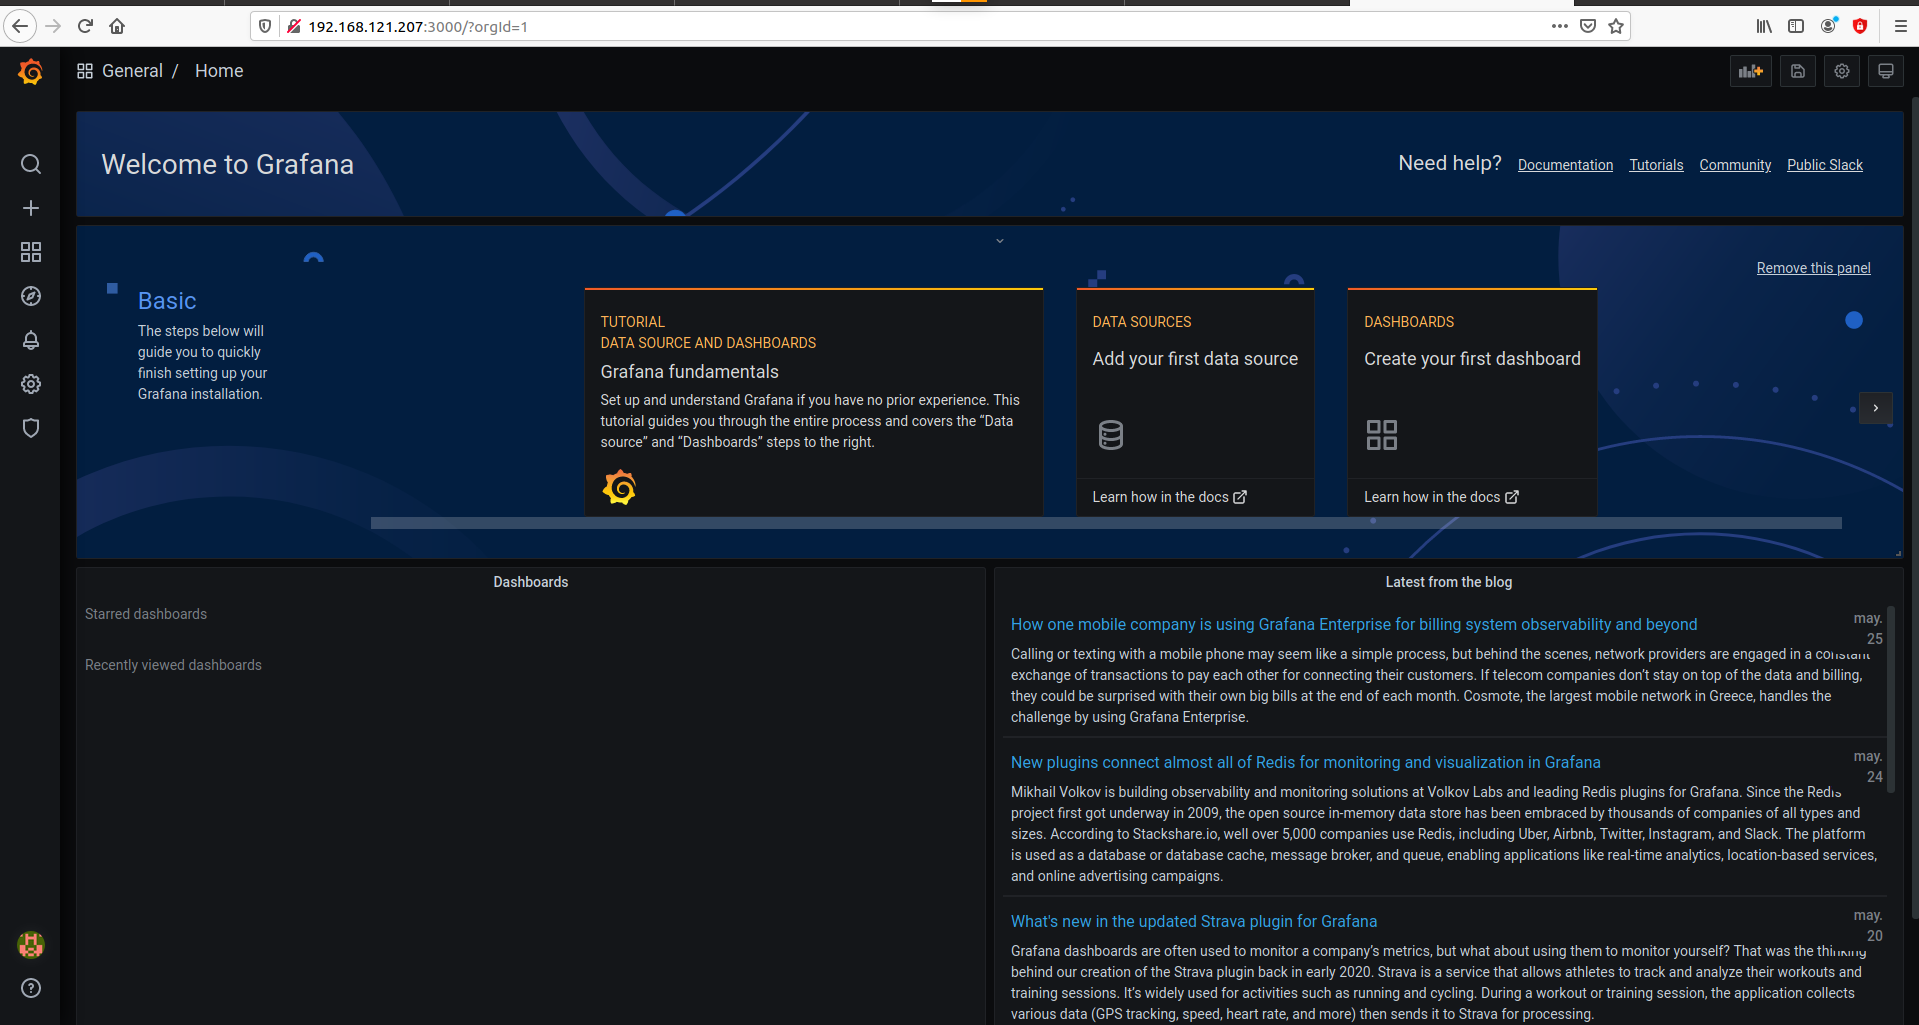This screenshot has height=1025, width=1919.
Task: Open blog post about updated Strava plugin
Action: pos(1193,921)
